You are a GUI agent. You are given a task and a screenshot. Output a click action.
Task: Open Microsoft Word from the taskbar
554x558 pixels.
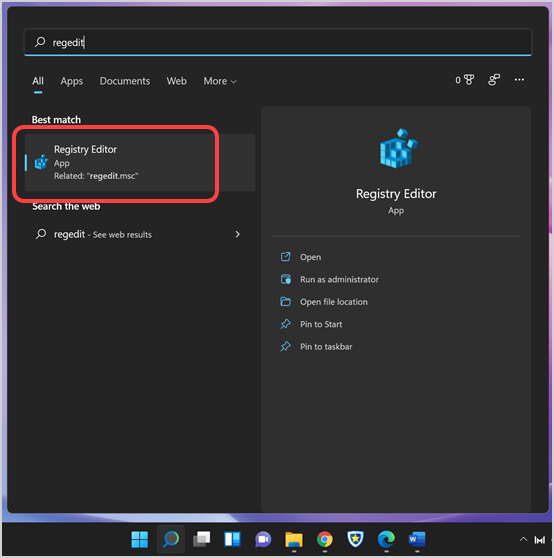[x=417, y=539]
